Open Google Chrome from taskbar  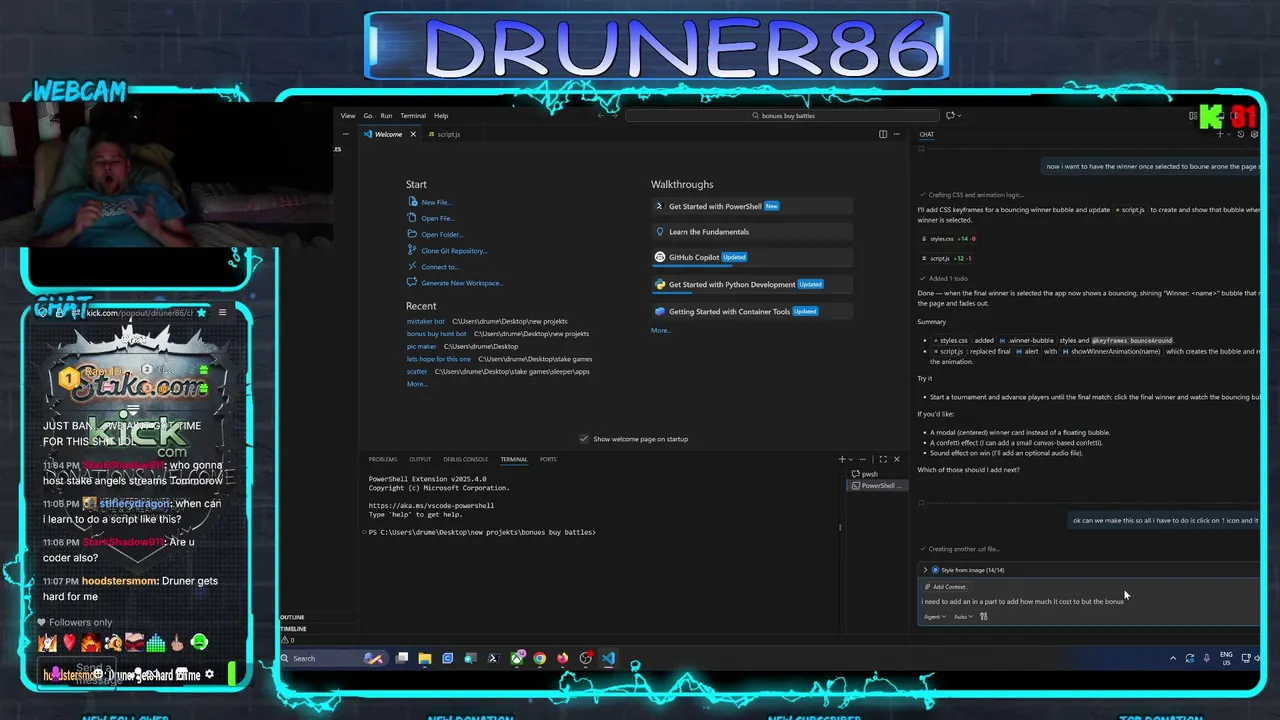coord(539,658)
